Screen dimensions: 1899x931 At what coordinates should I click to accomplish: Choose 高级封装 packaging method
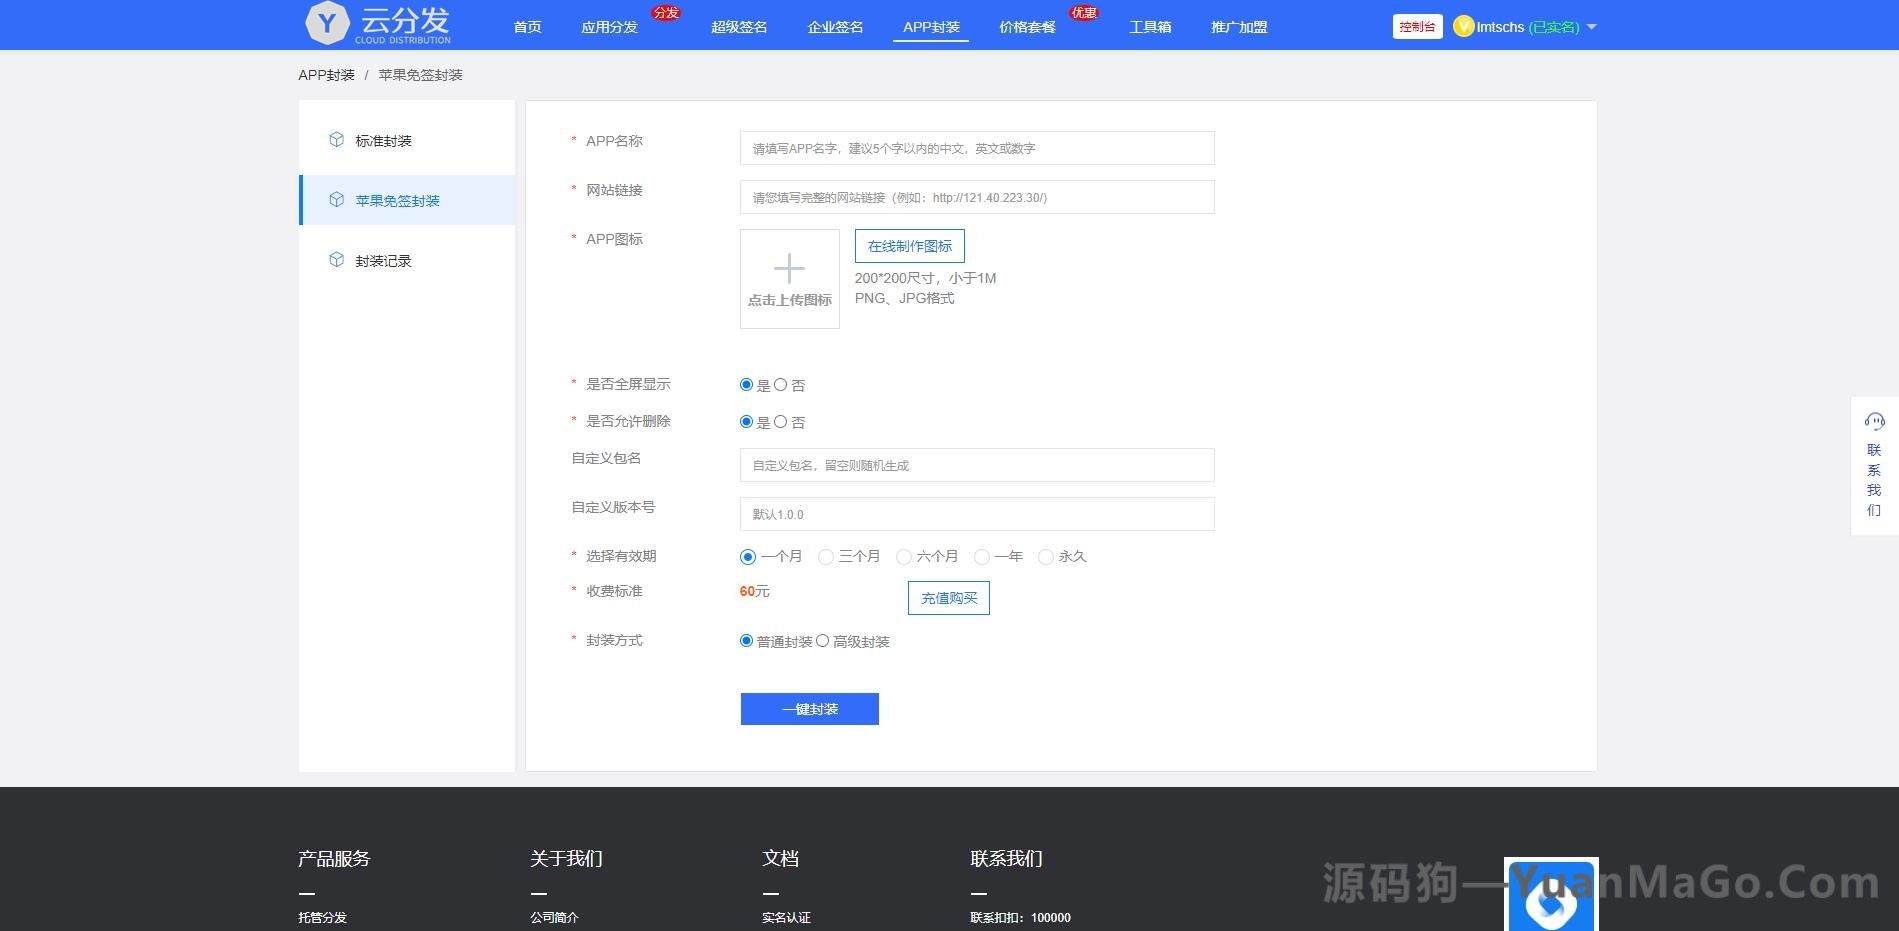823,640
